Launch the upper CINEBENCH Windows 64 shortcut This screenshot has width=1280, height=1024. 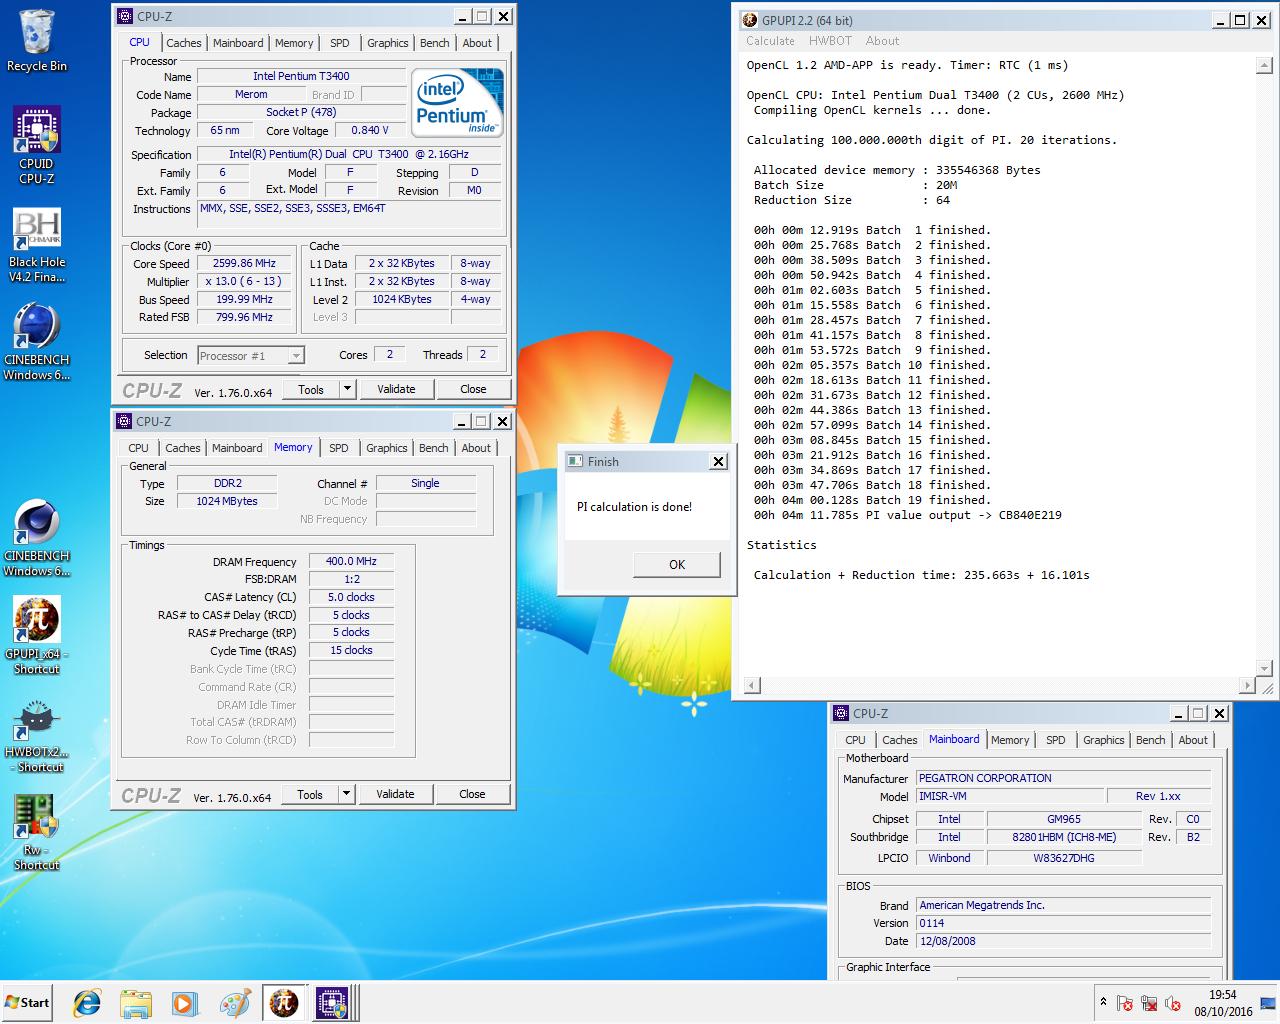(37, 342)
